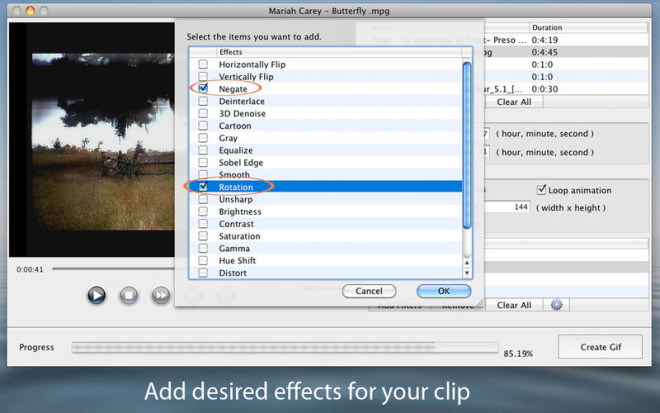
Task: Click the scrollbar down arrow in effects list
Action: pos(466,273)
